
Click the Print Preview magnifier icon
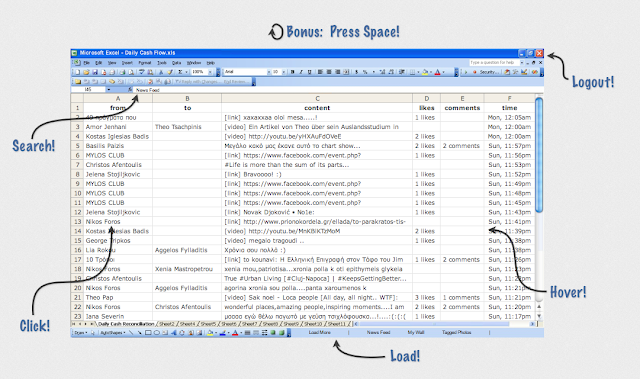pos(131,72)
